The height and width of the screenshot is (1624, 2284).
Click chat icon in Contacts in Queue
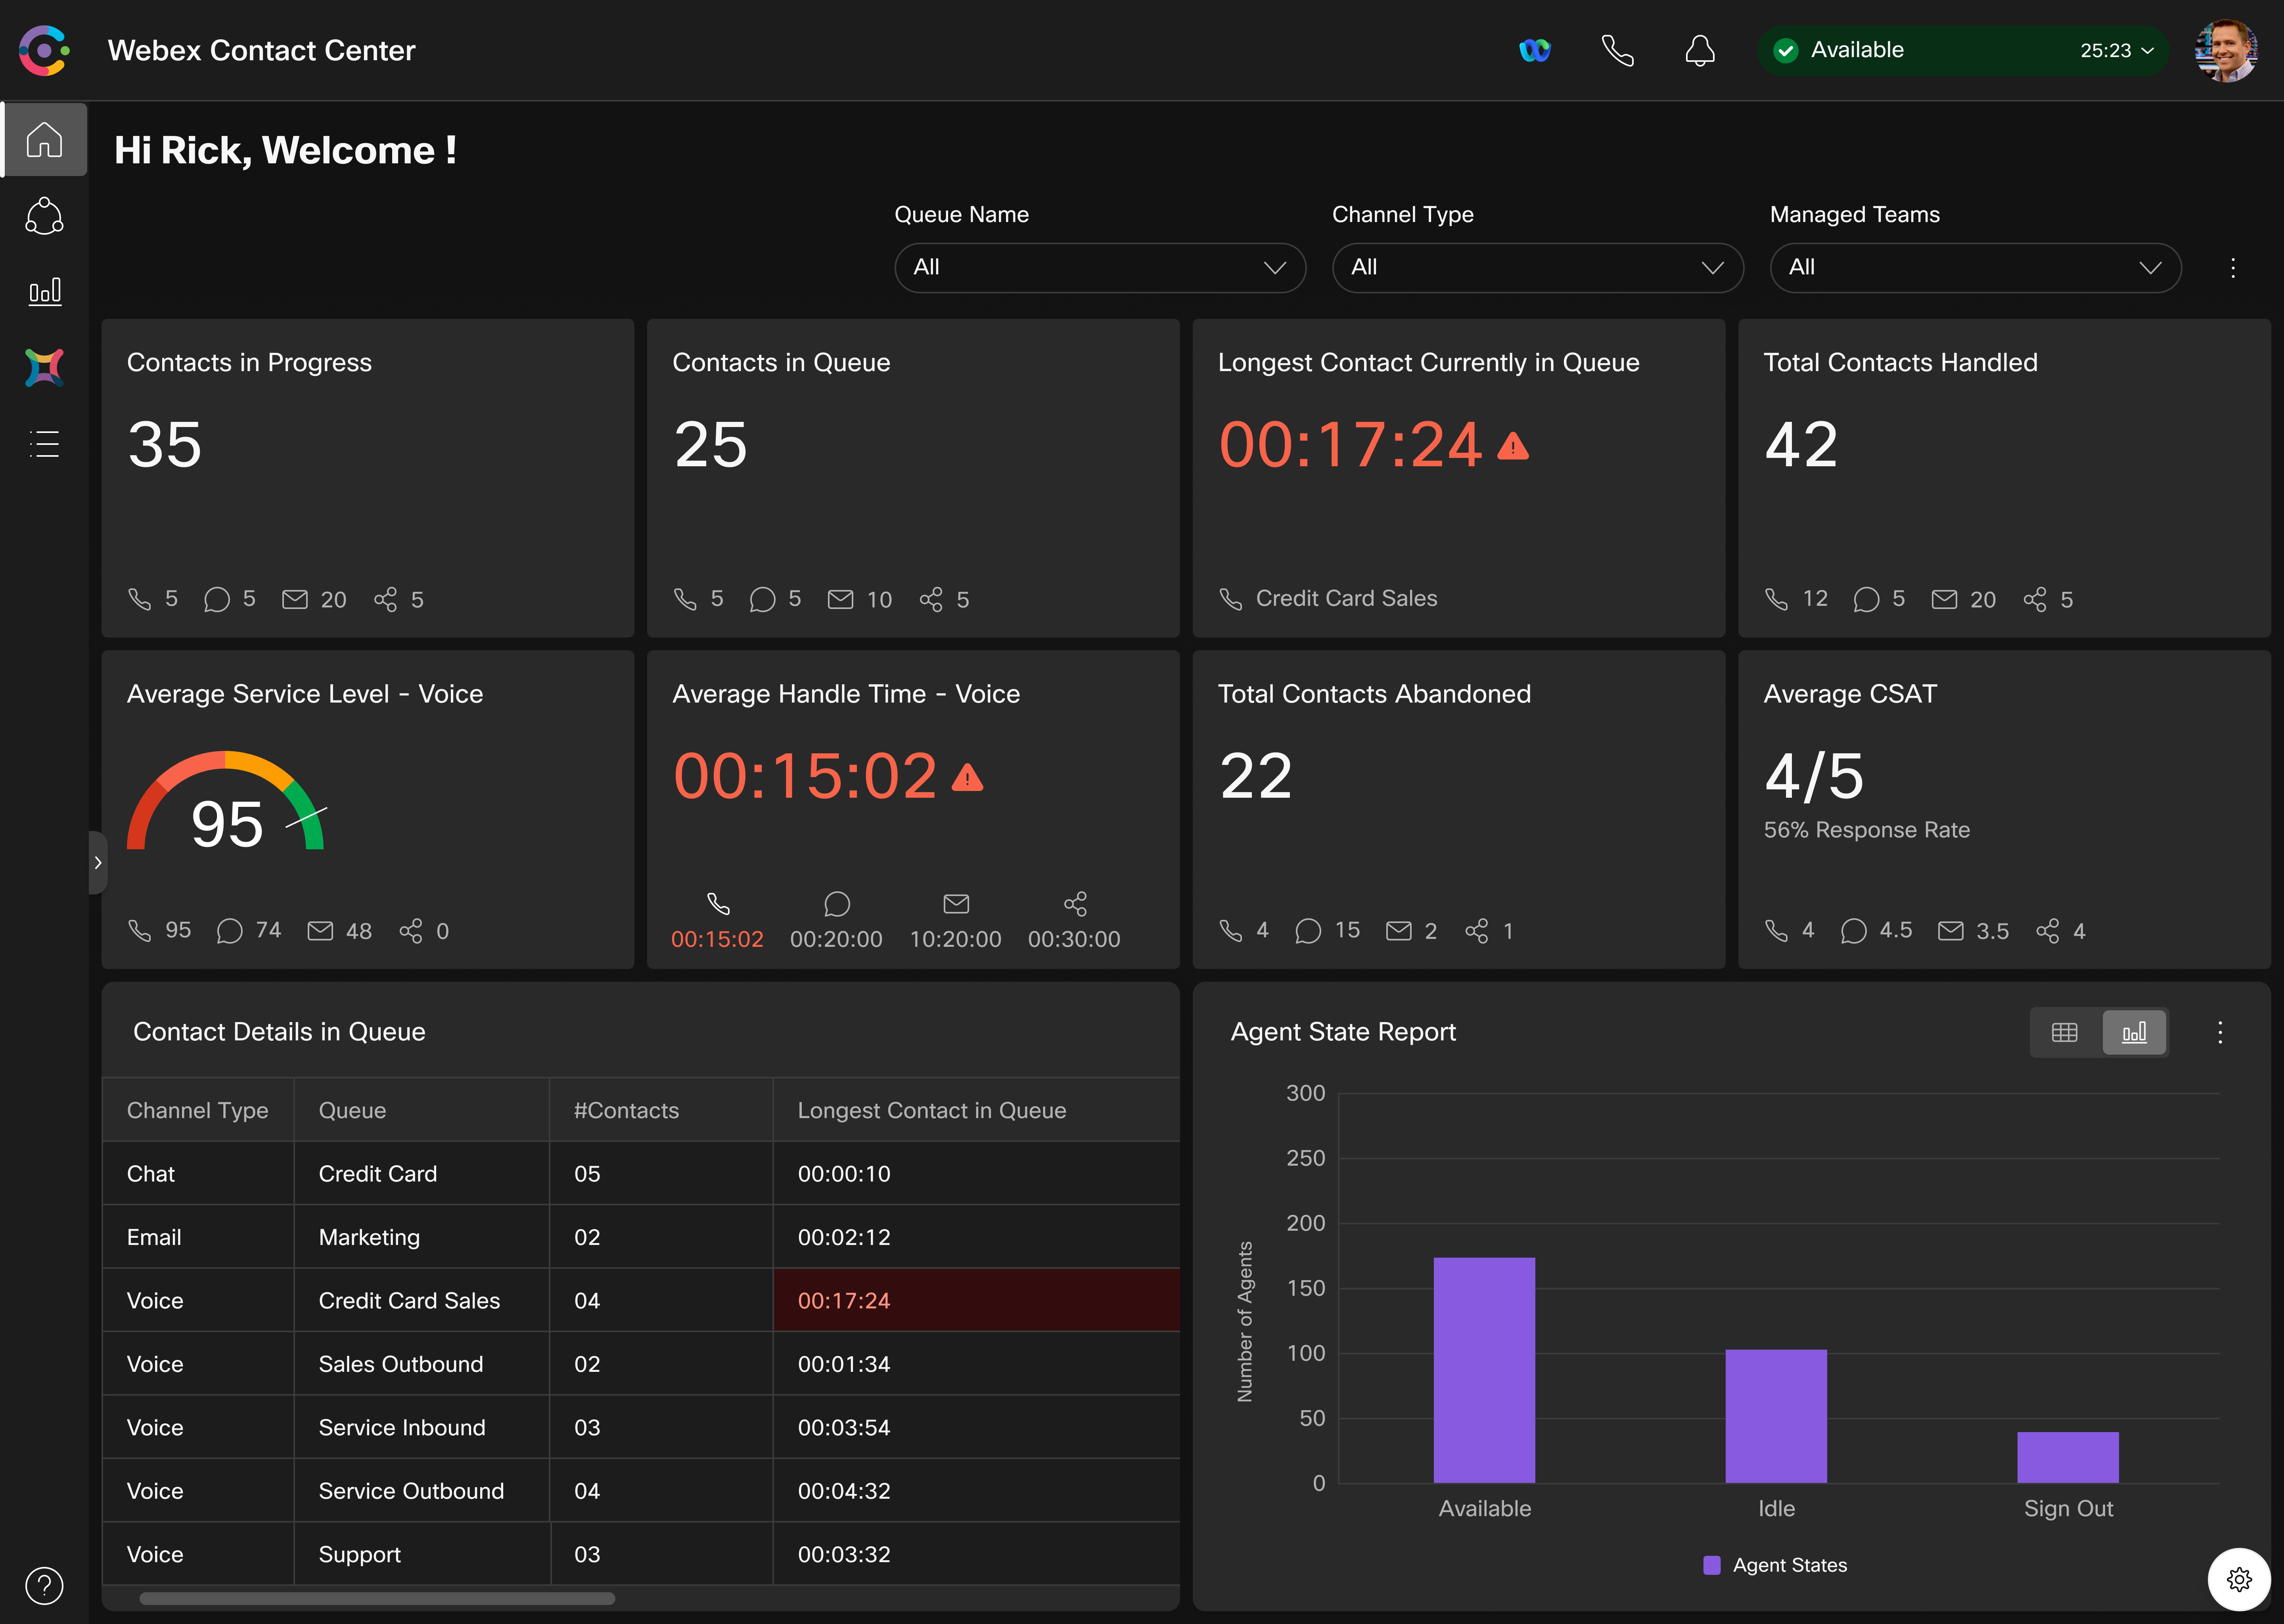click(762, 599)
